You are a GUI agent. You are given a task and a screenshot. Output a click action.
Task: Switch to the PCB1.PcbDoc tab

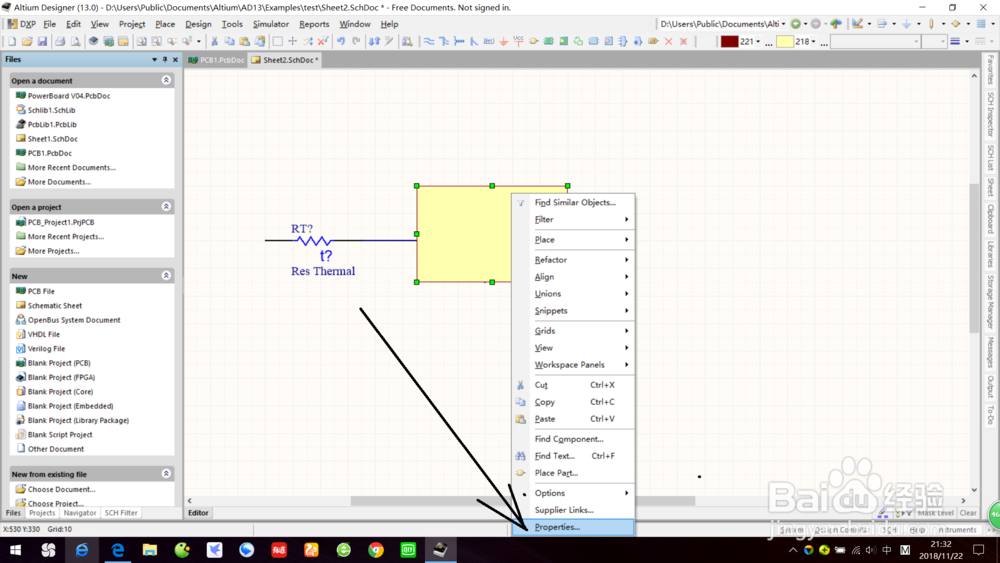tap(217, 60)
